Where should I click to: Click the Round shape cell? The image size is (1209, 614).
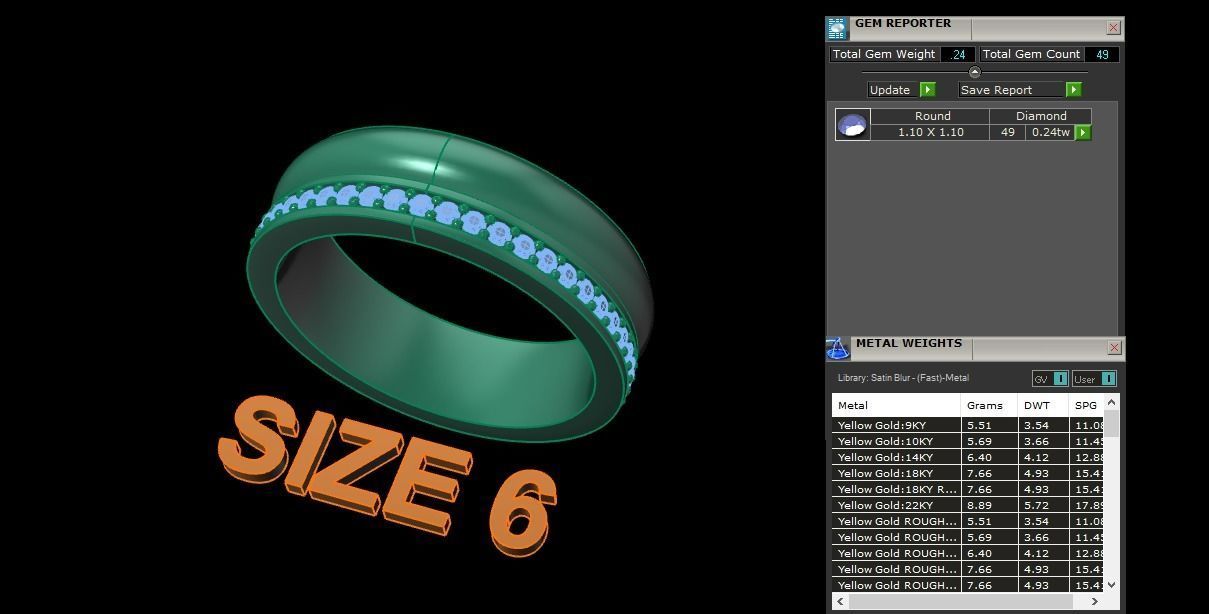point(931,116)
